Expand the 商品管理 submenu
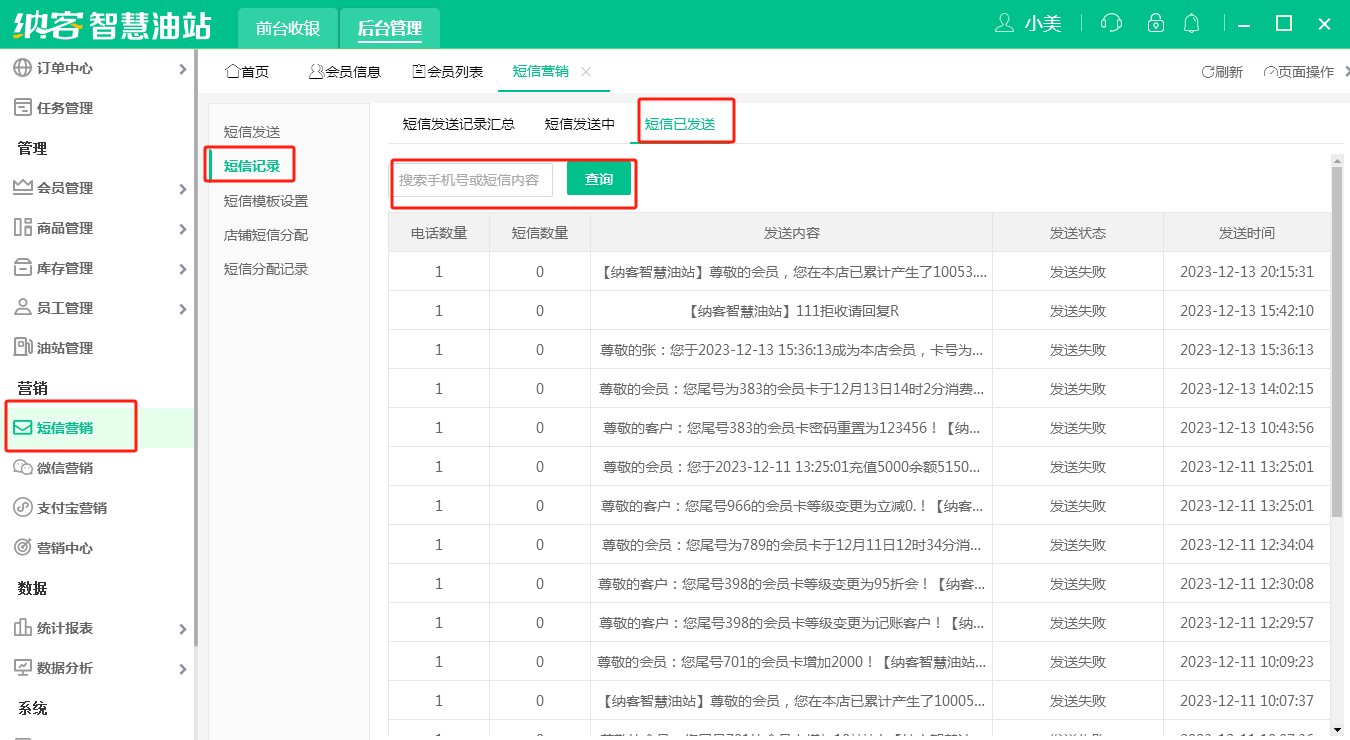 pos(182,229)
